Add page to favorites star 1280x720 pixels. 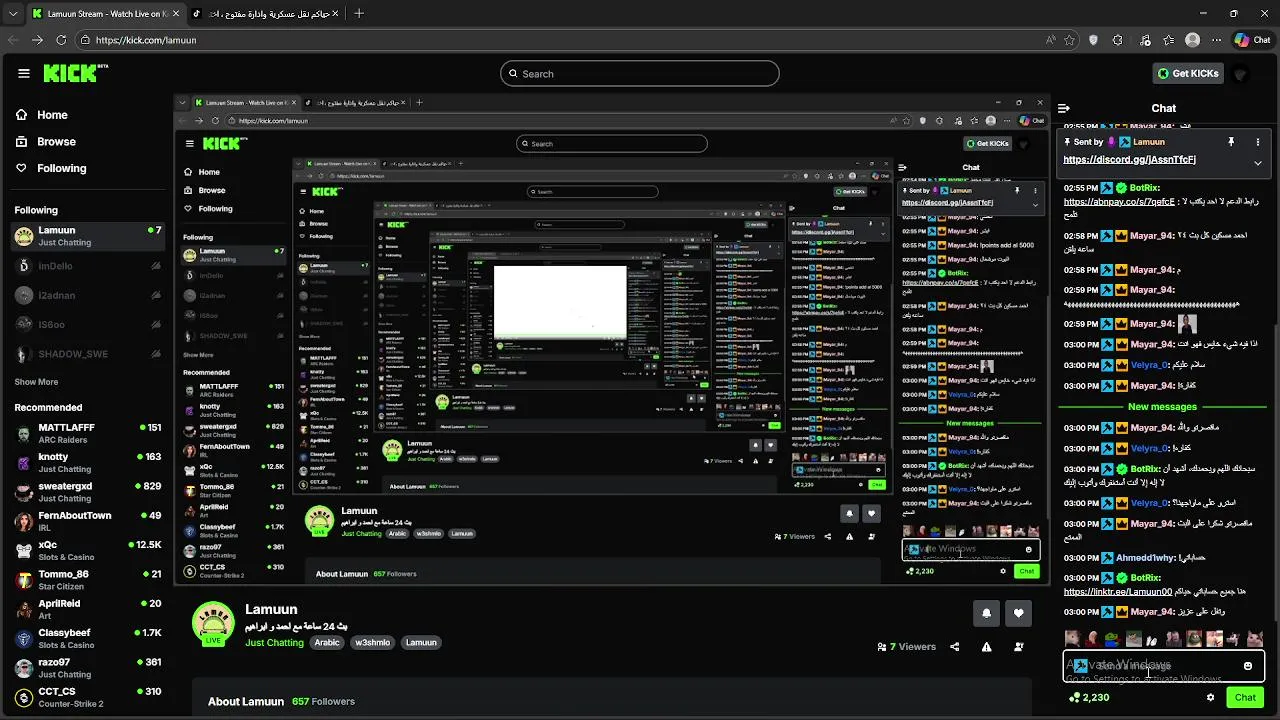point(1069,40)
